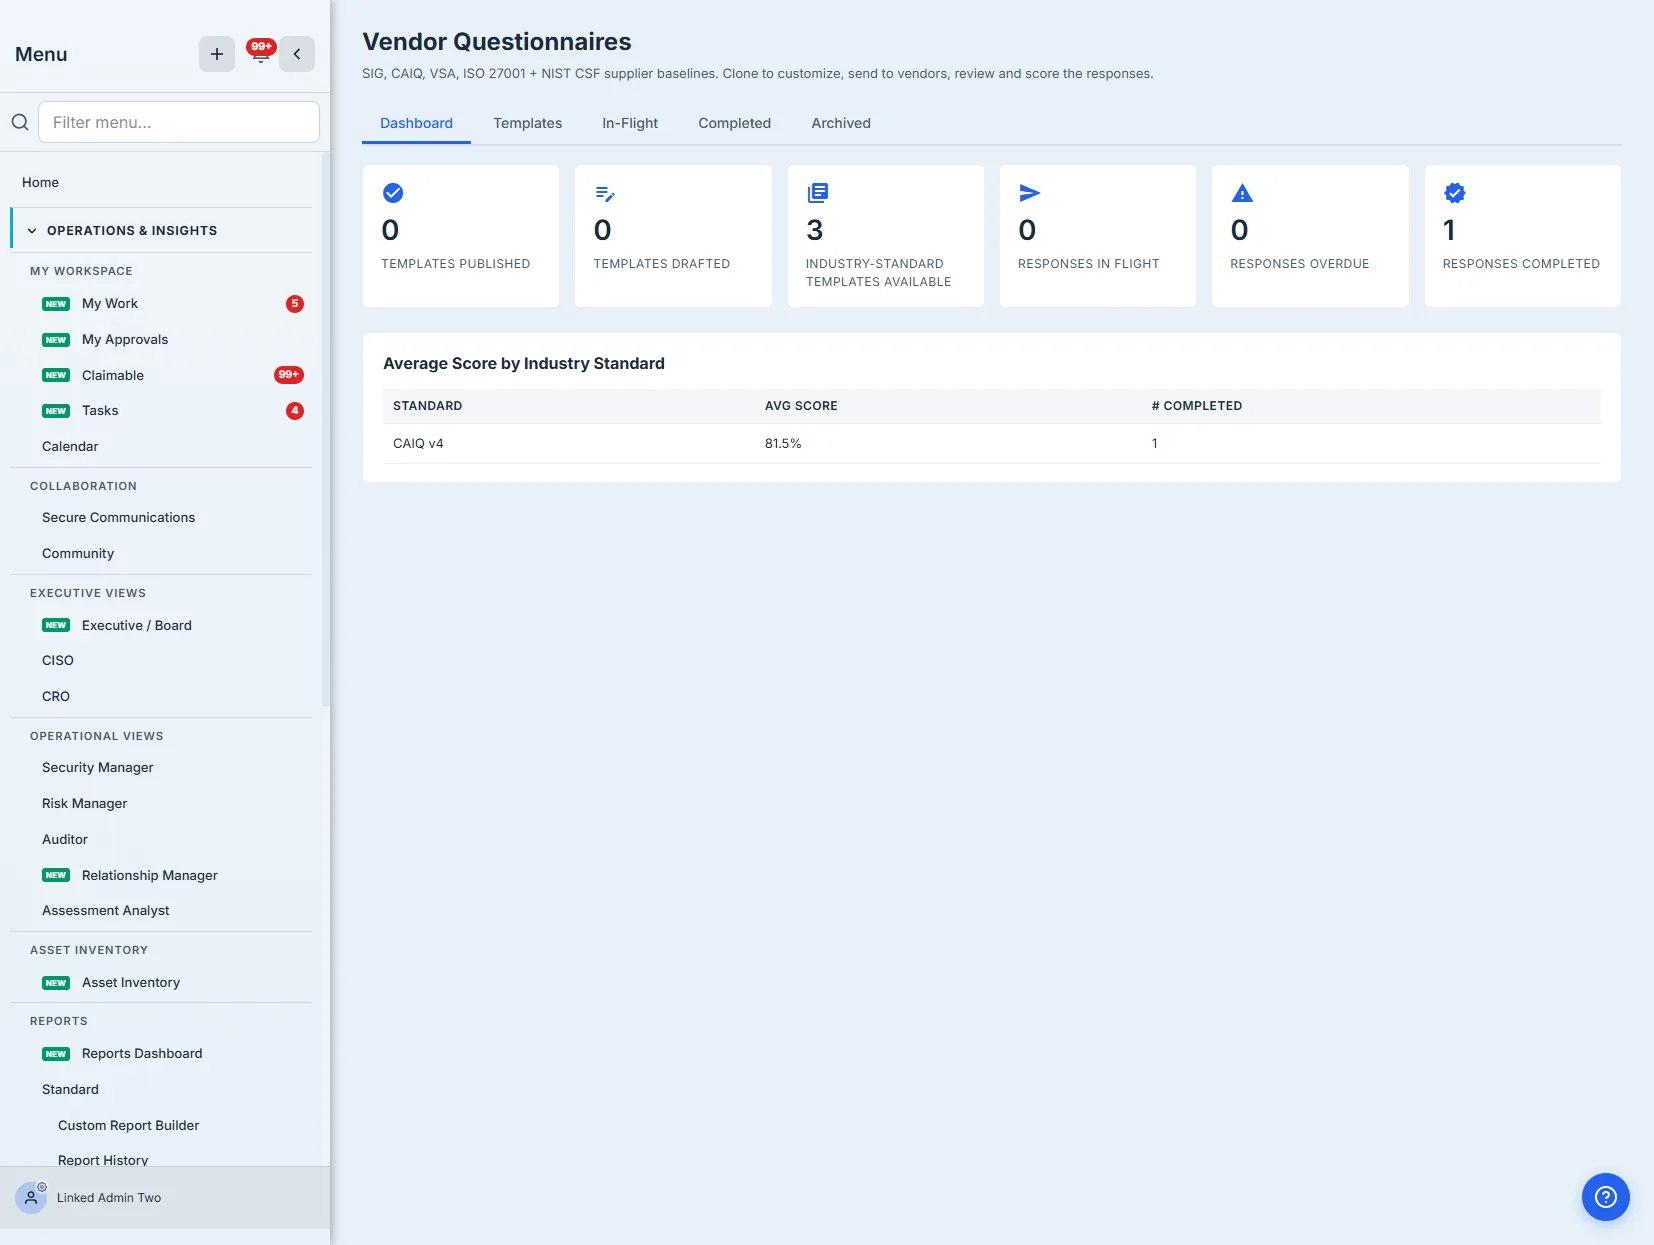This screenshot has width=1654, height=1245.
Task: Open the In-Flight tab
Action: pyautogui.click(x=630, y=123)
